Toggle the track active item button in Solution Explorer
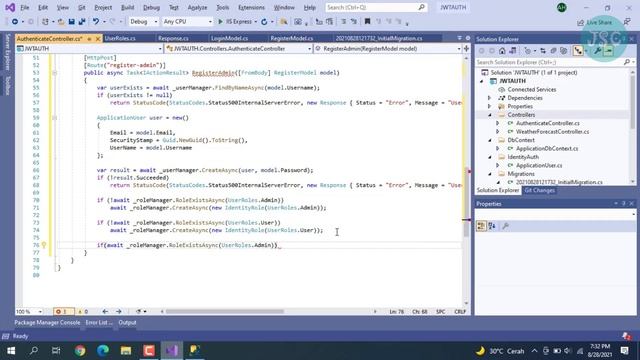This screenshot has height=360, width=640. click(578, 51)
